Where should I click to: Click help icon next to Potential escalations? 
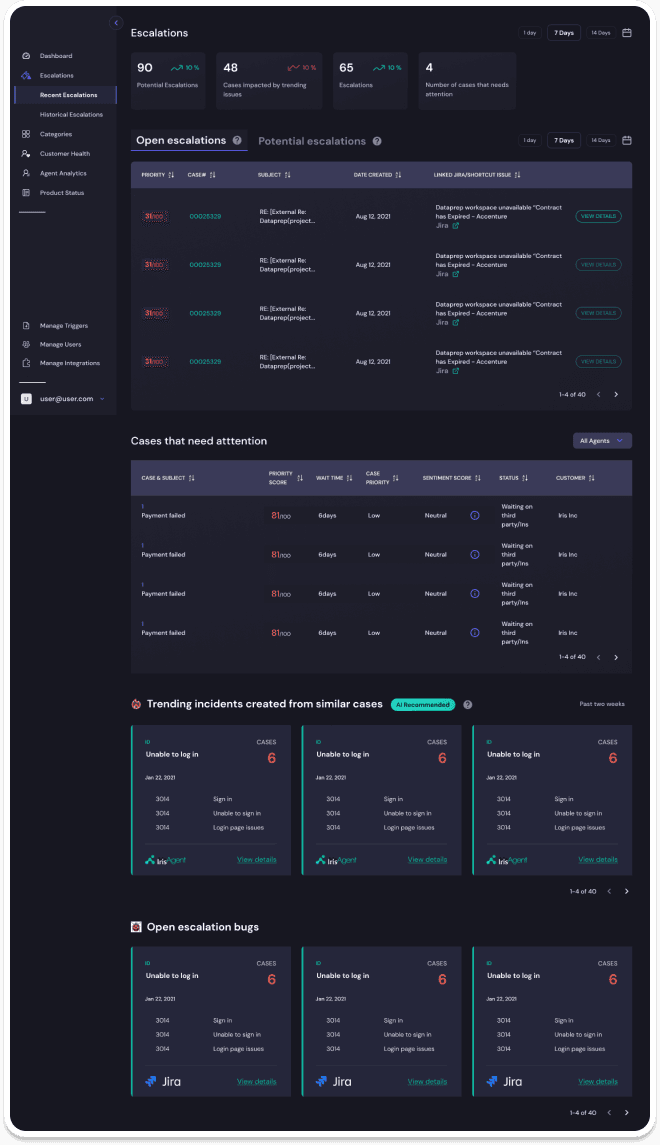(x=377, y=141)
